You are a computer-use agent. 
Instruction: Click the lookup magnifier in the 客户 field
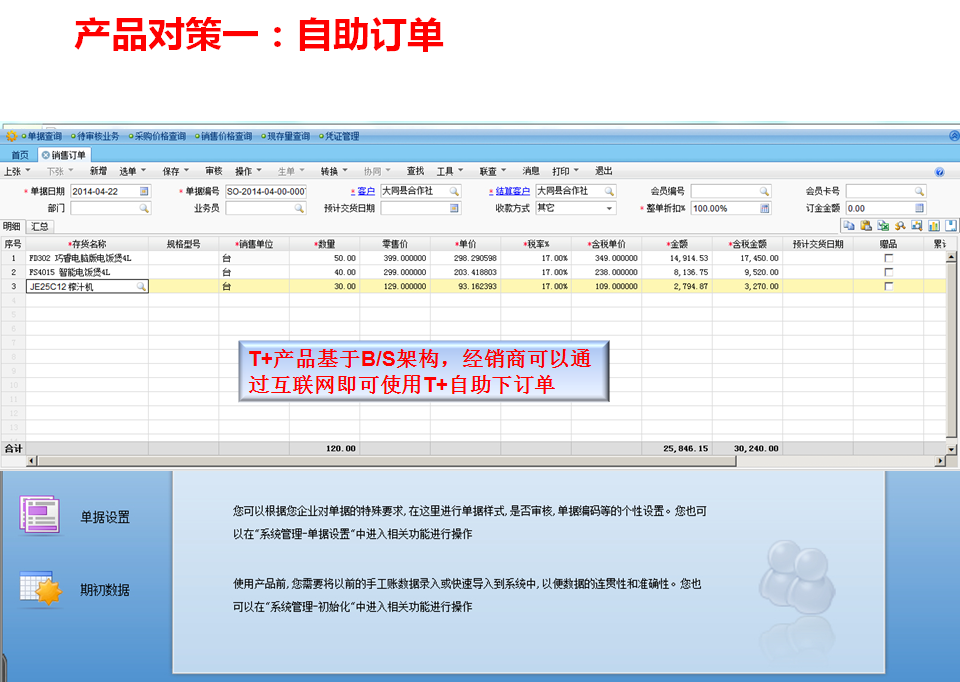coord(454,191)
